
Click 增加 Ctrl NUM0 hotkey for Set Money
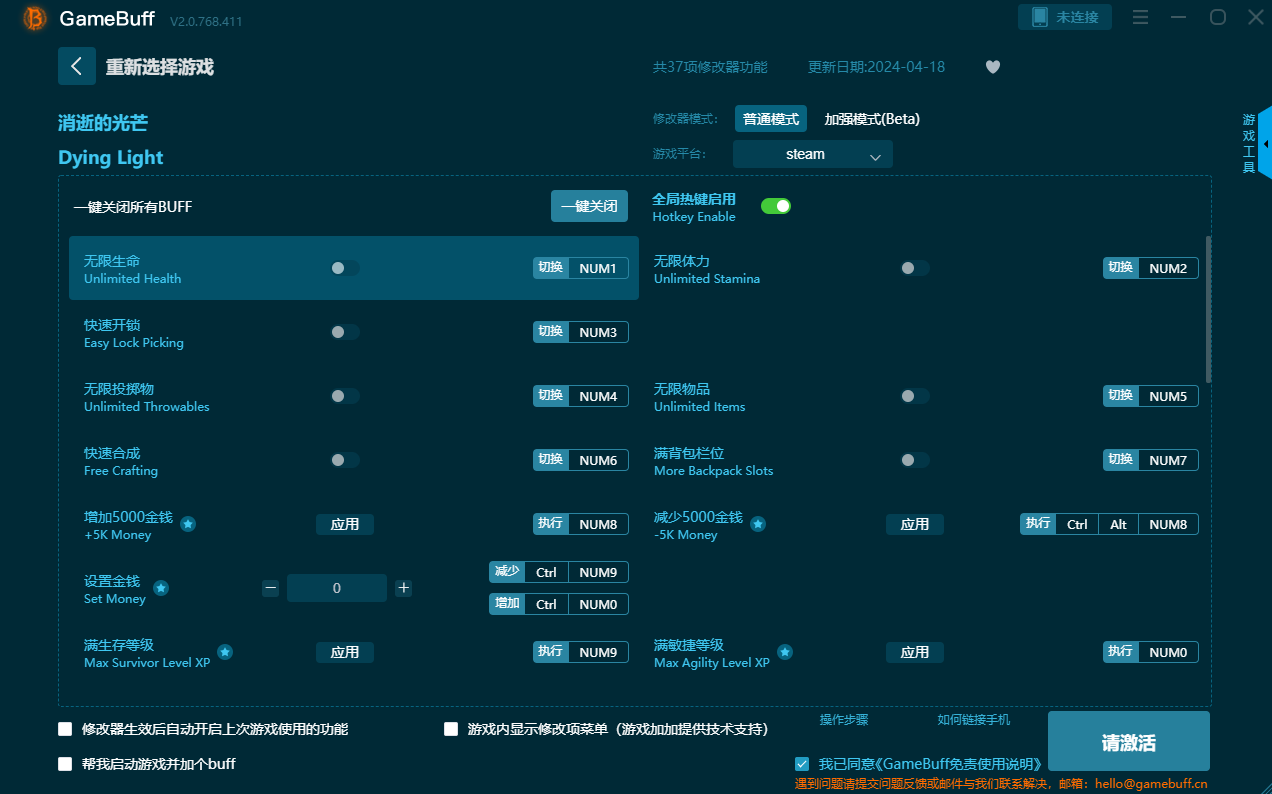[x=559, y=604]
